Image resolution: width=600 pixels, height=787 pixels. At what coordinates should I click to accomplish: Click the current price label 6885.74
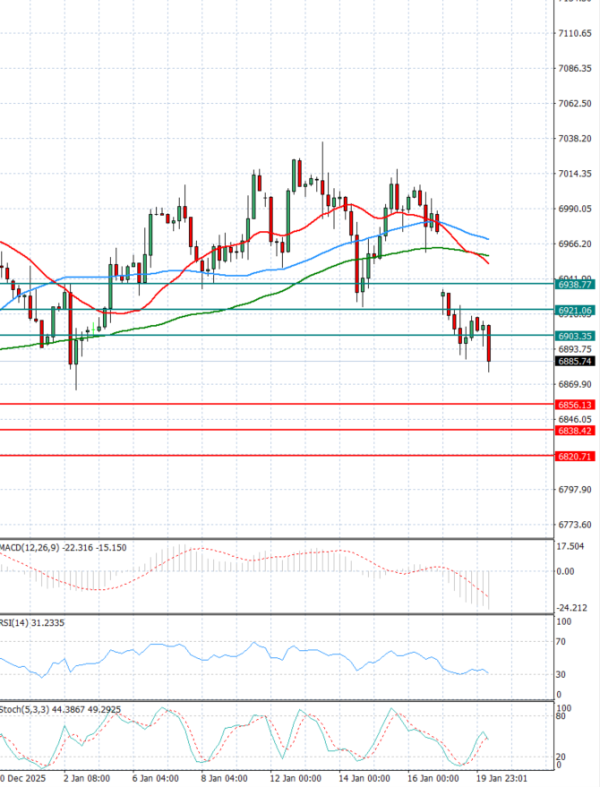click(575, 361)
